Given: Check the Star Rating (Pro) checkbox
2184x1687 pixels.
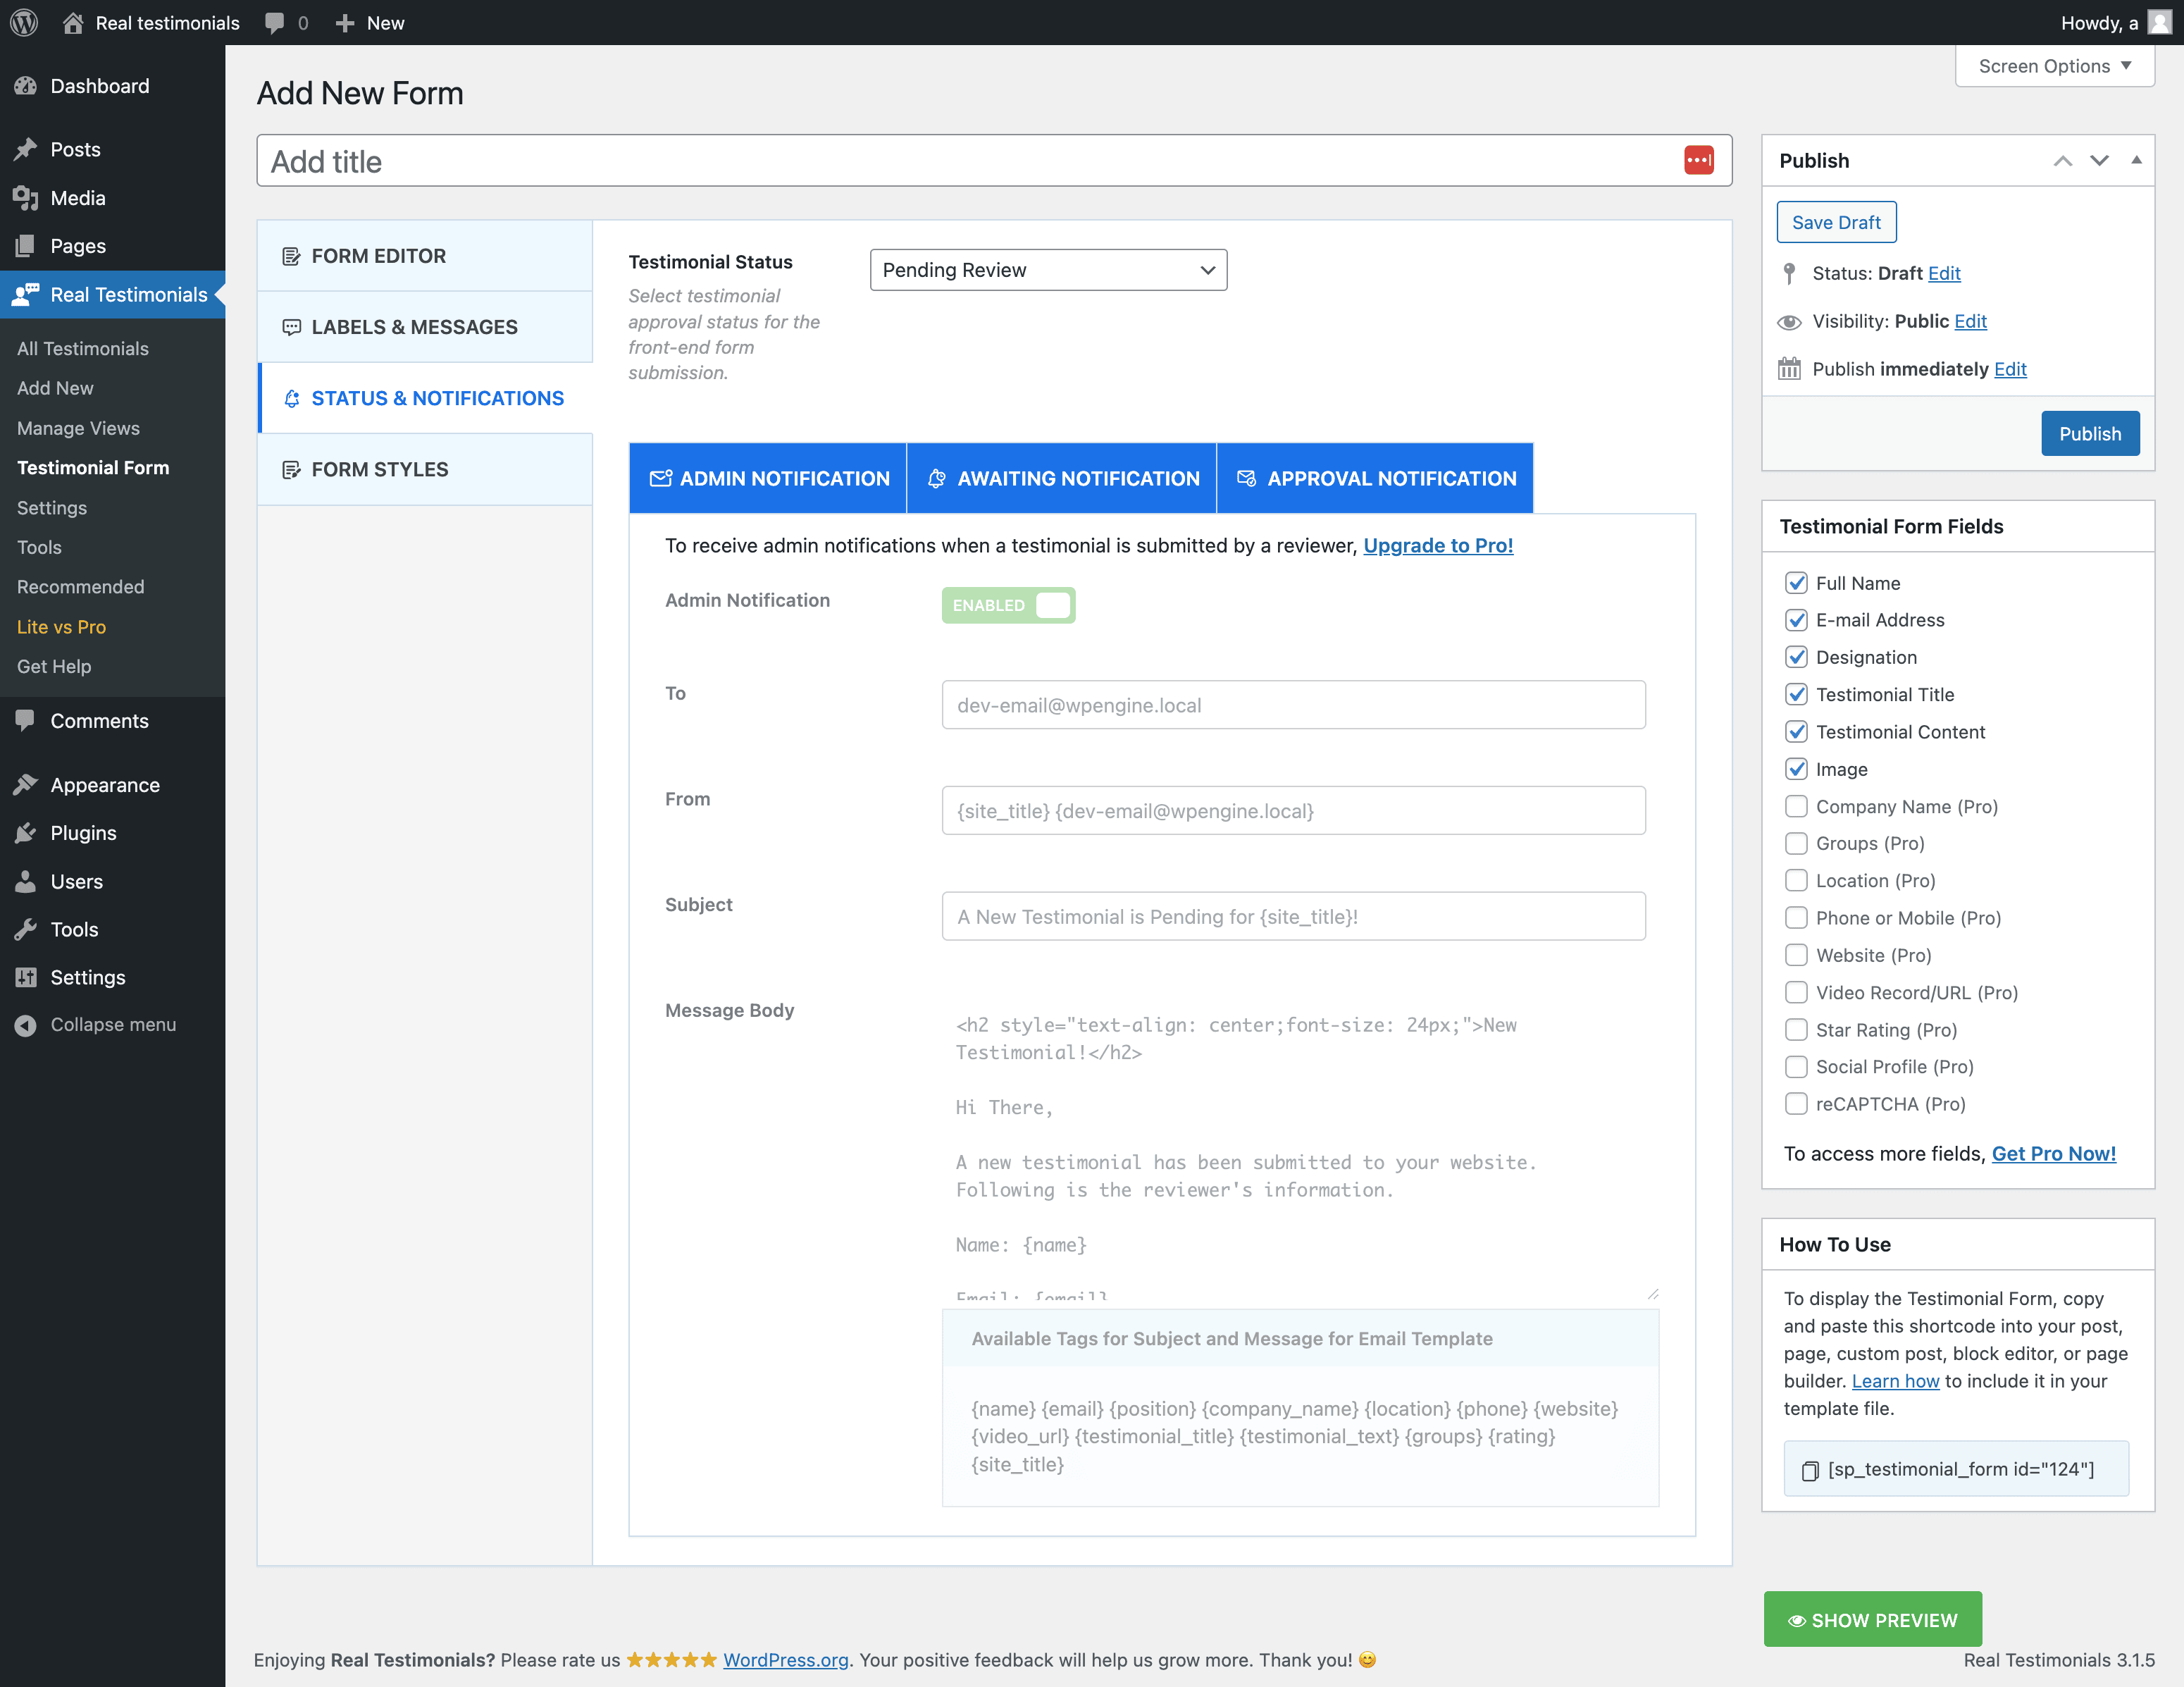Looking at the screenshot, I should point(1796,1029).
